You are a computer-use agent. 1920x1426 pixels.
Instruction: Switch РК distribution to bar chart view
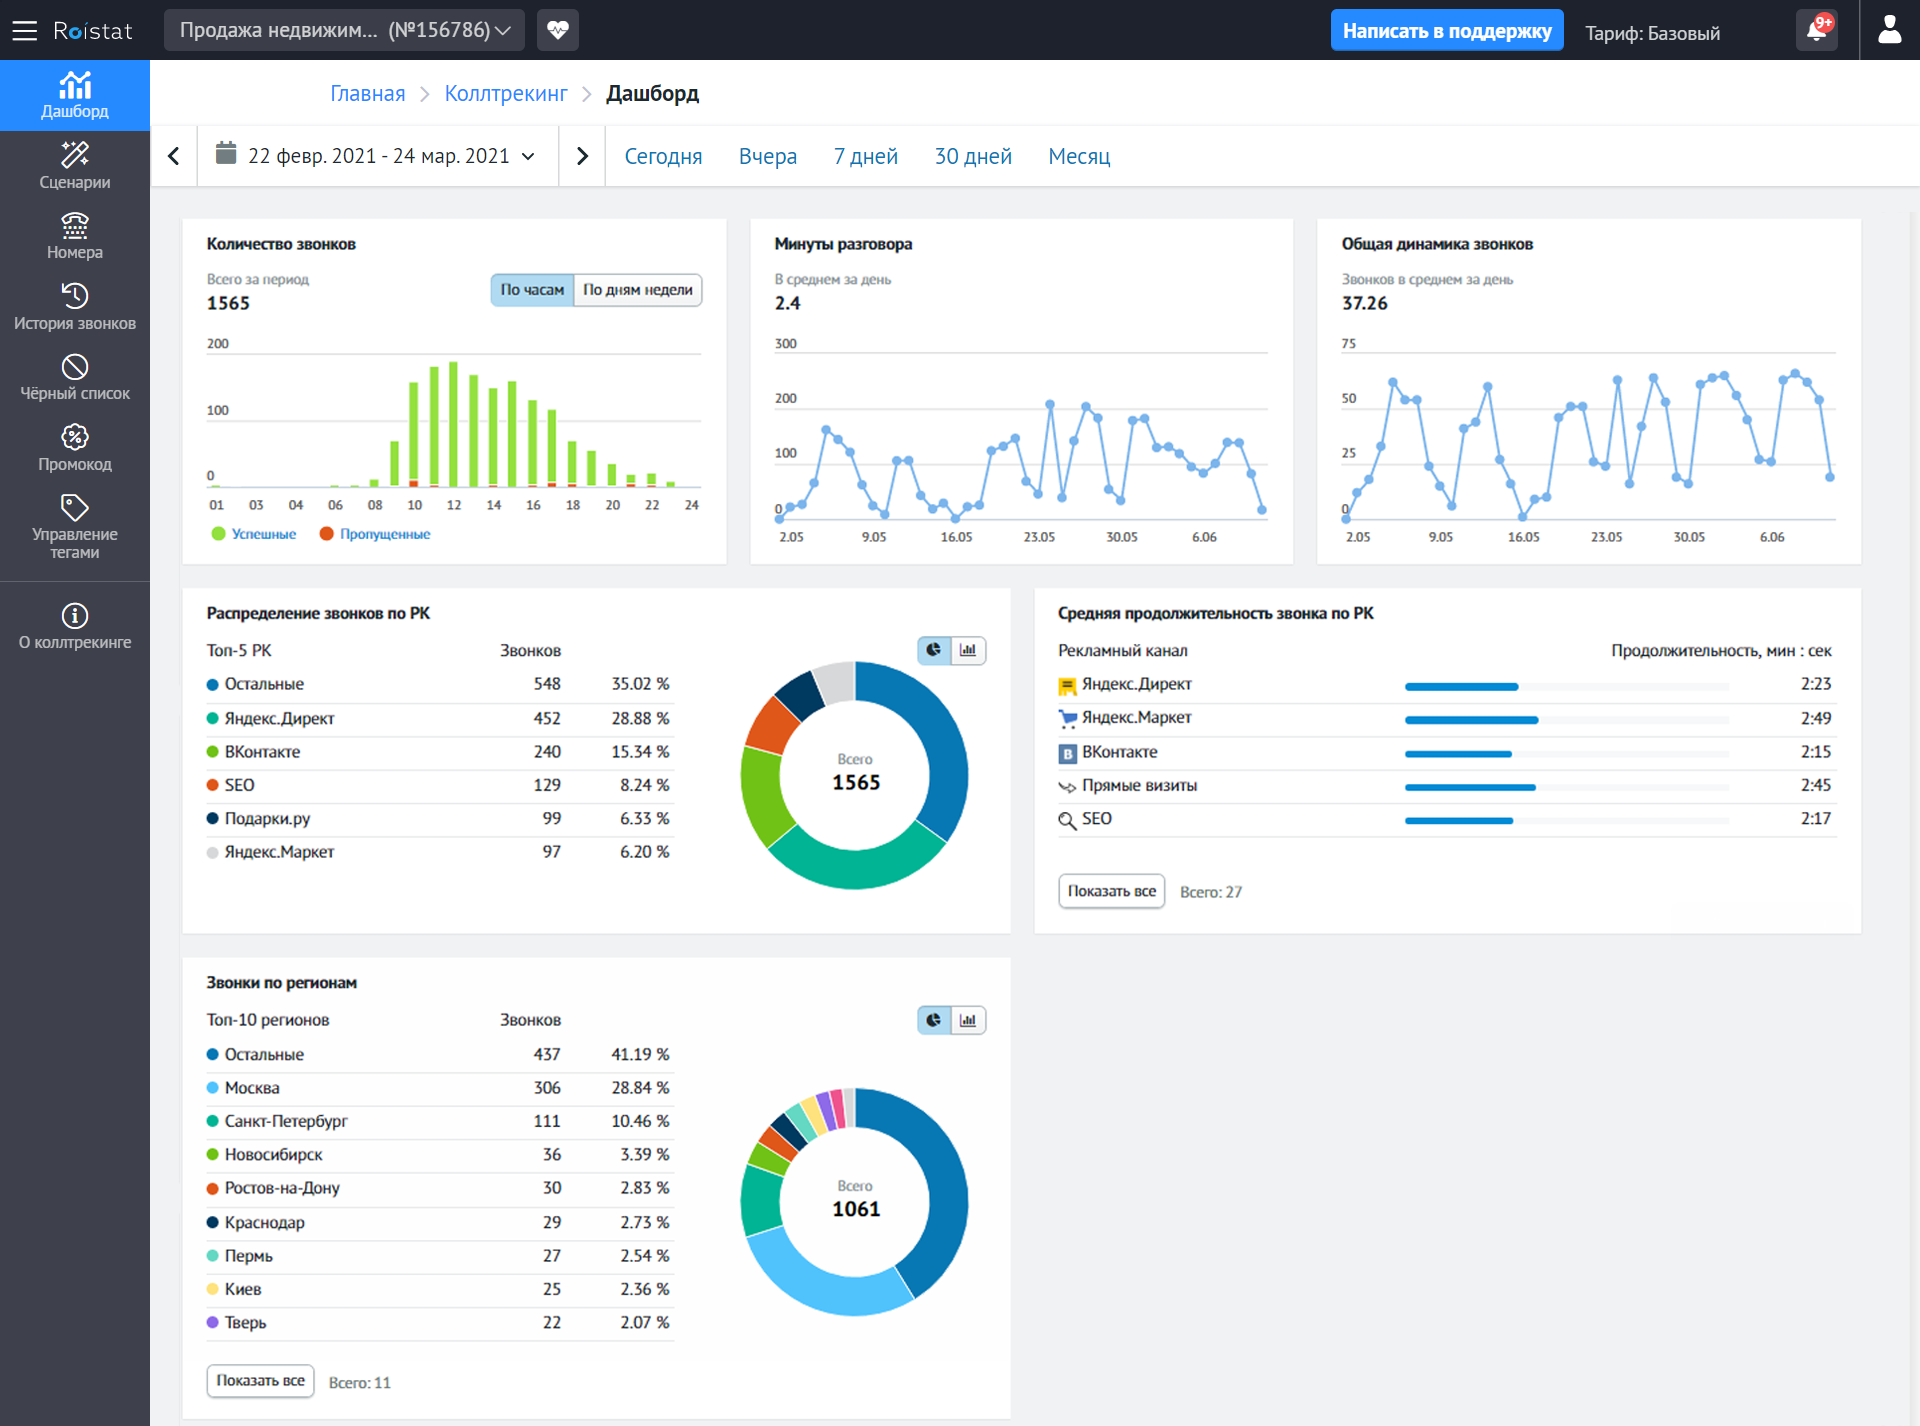968,650
